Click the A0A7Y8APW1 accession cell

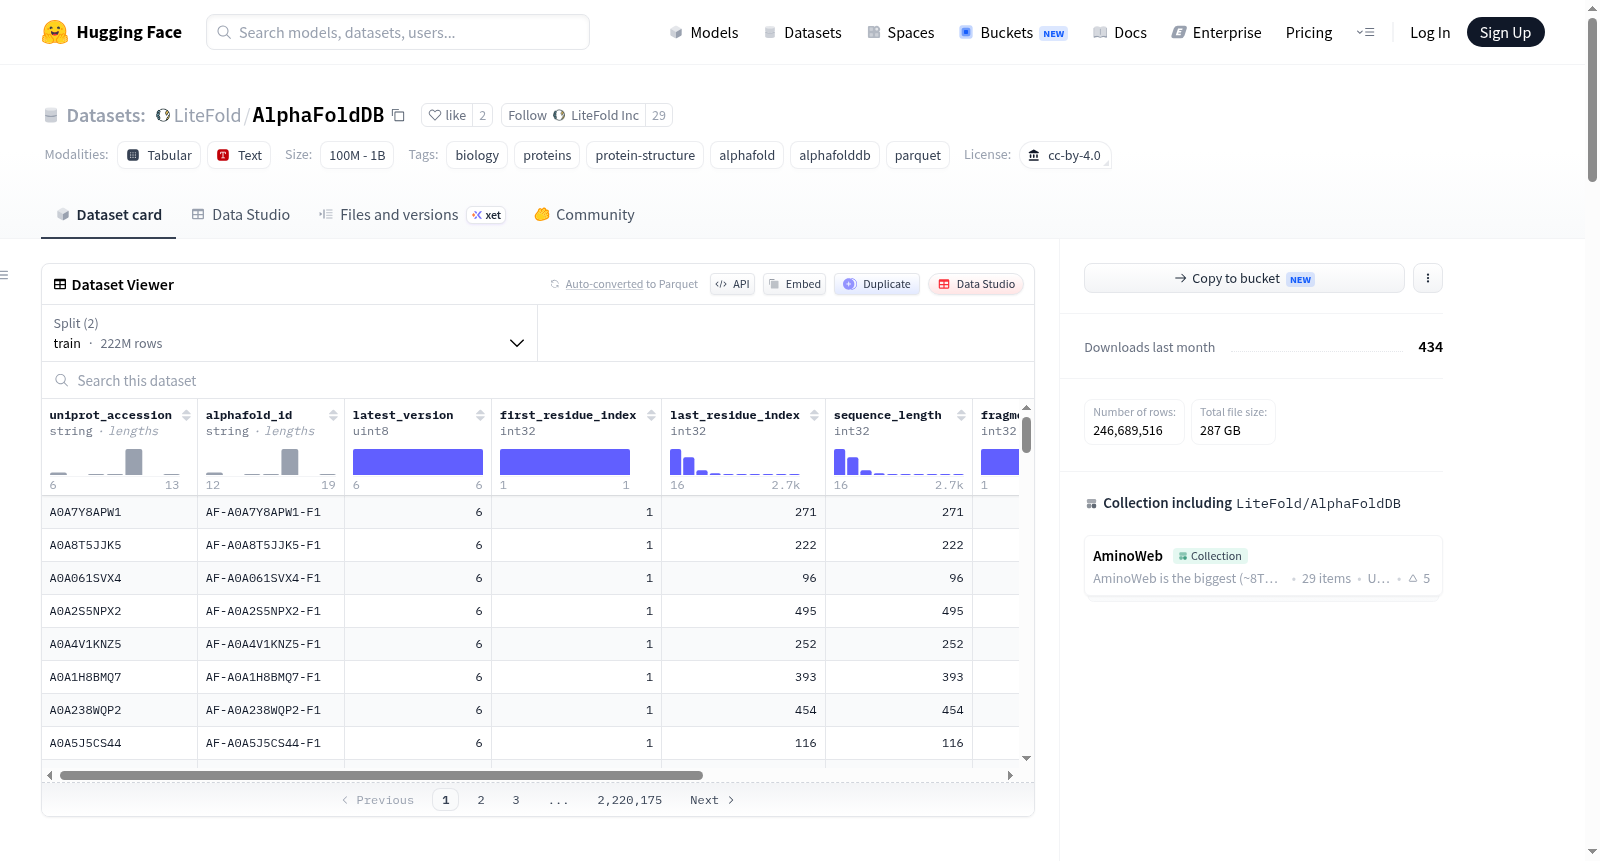119,512
